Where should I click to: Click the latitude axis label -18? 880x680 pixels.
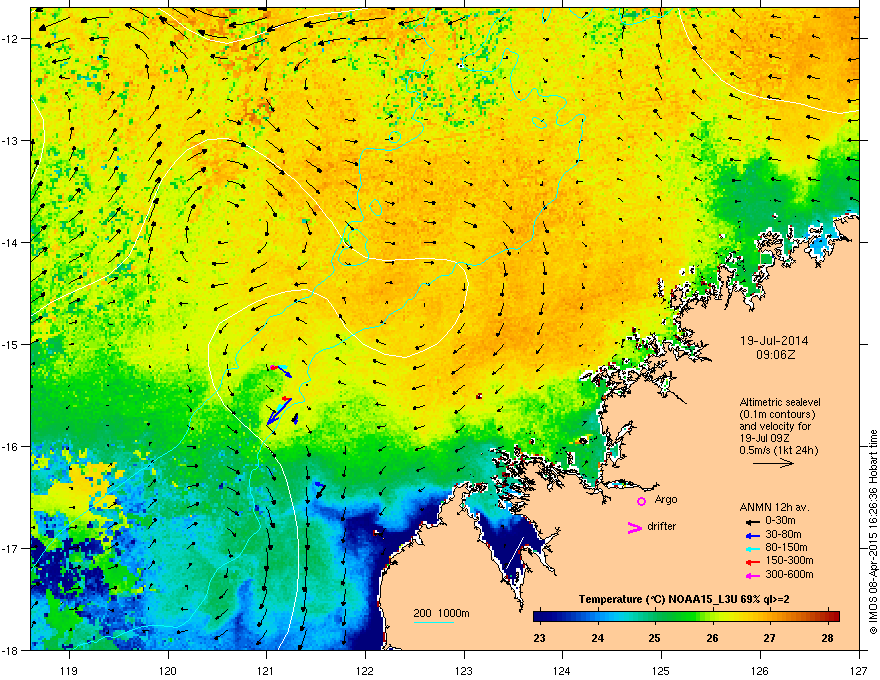(x=10, y=650)
